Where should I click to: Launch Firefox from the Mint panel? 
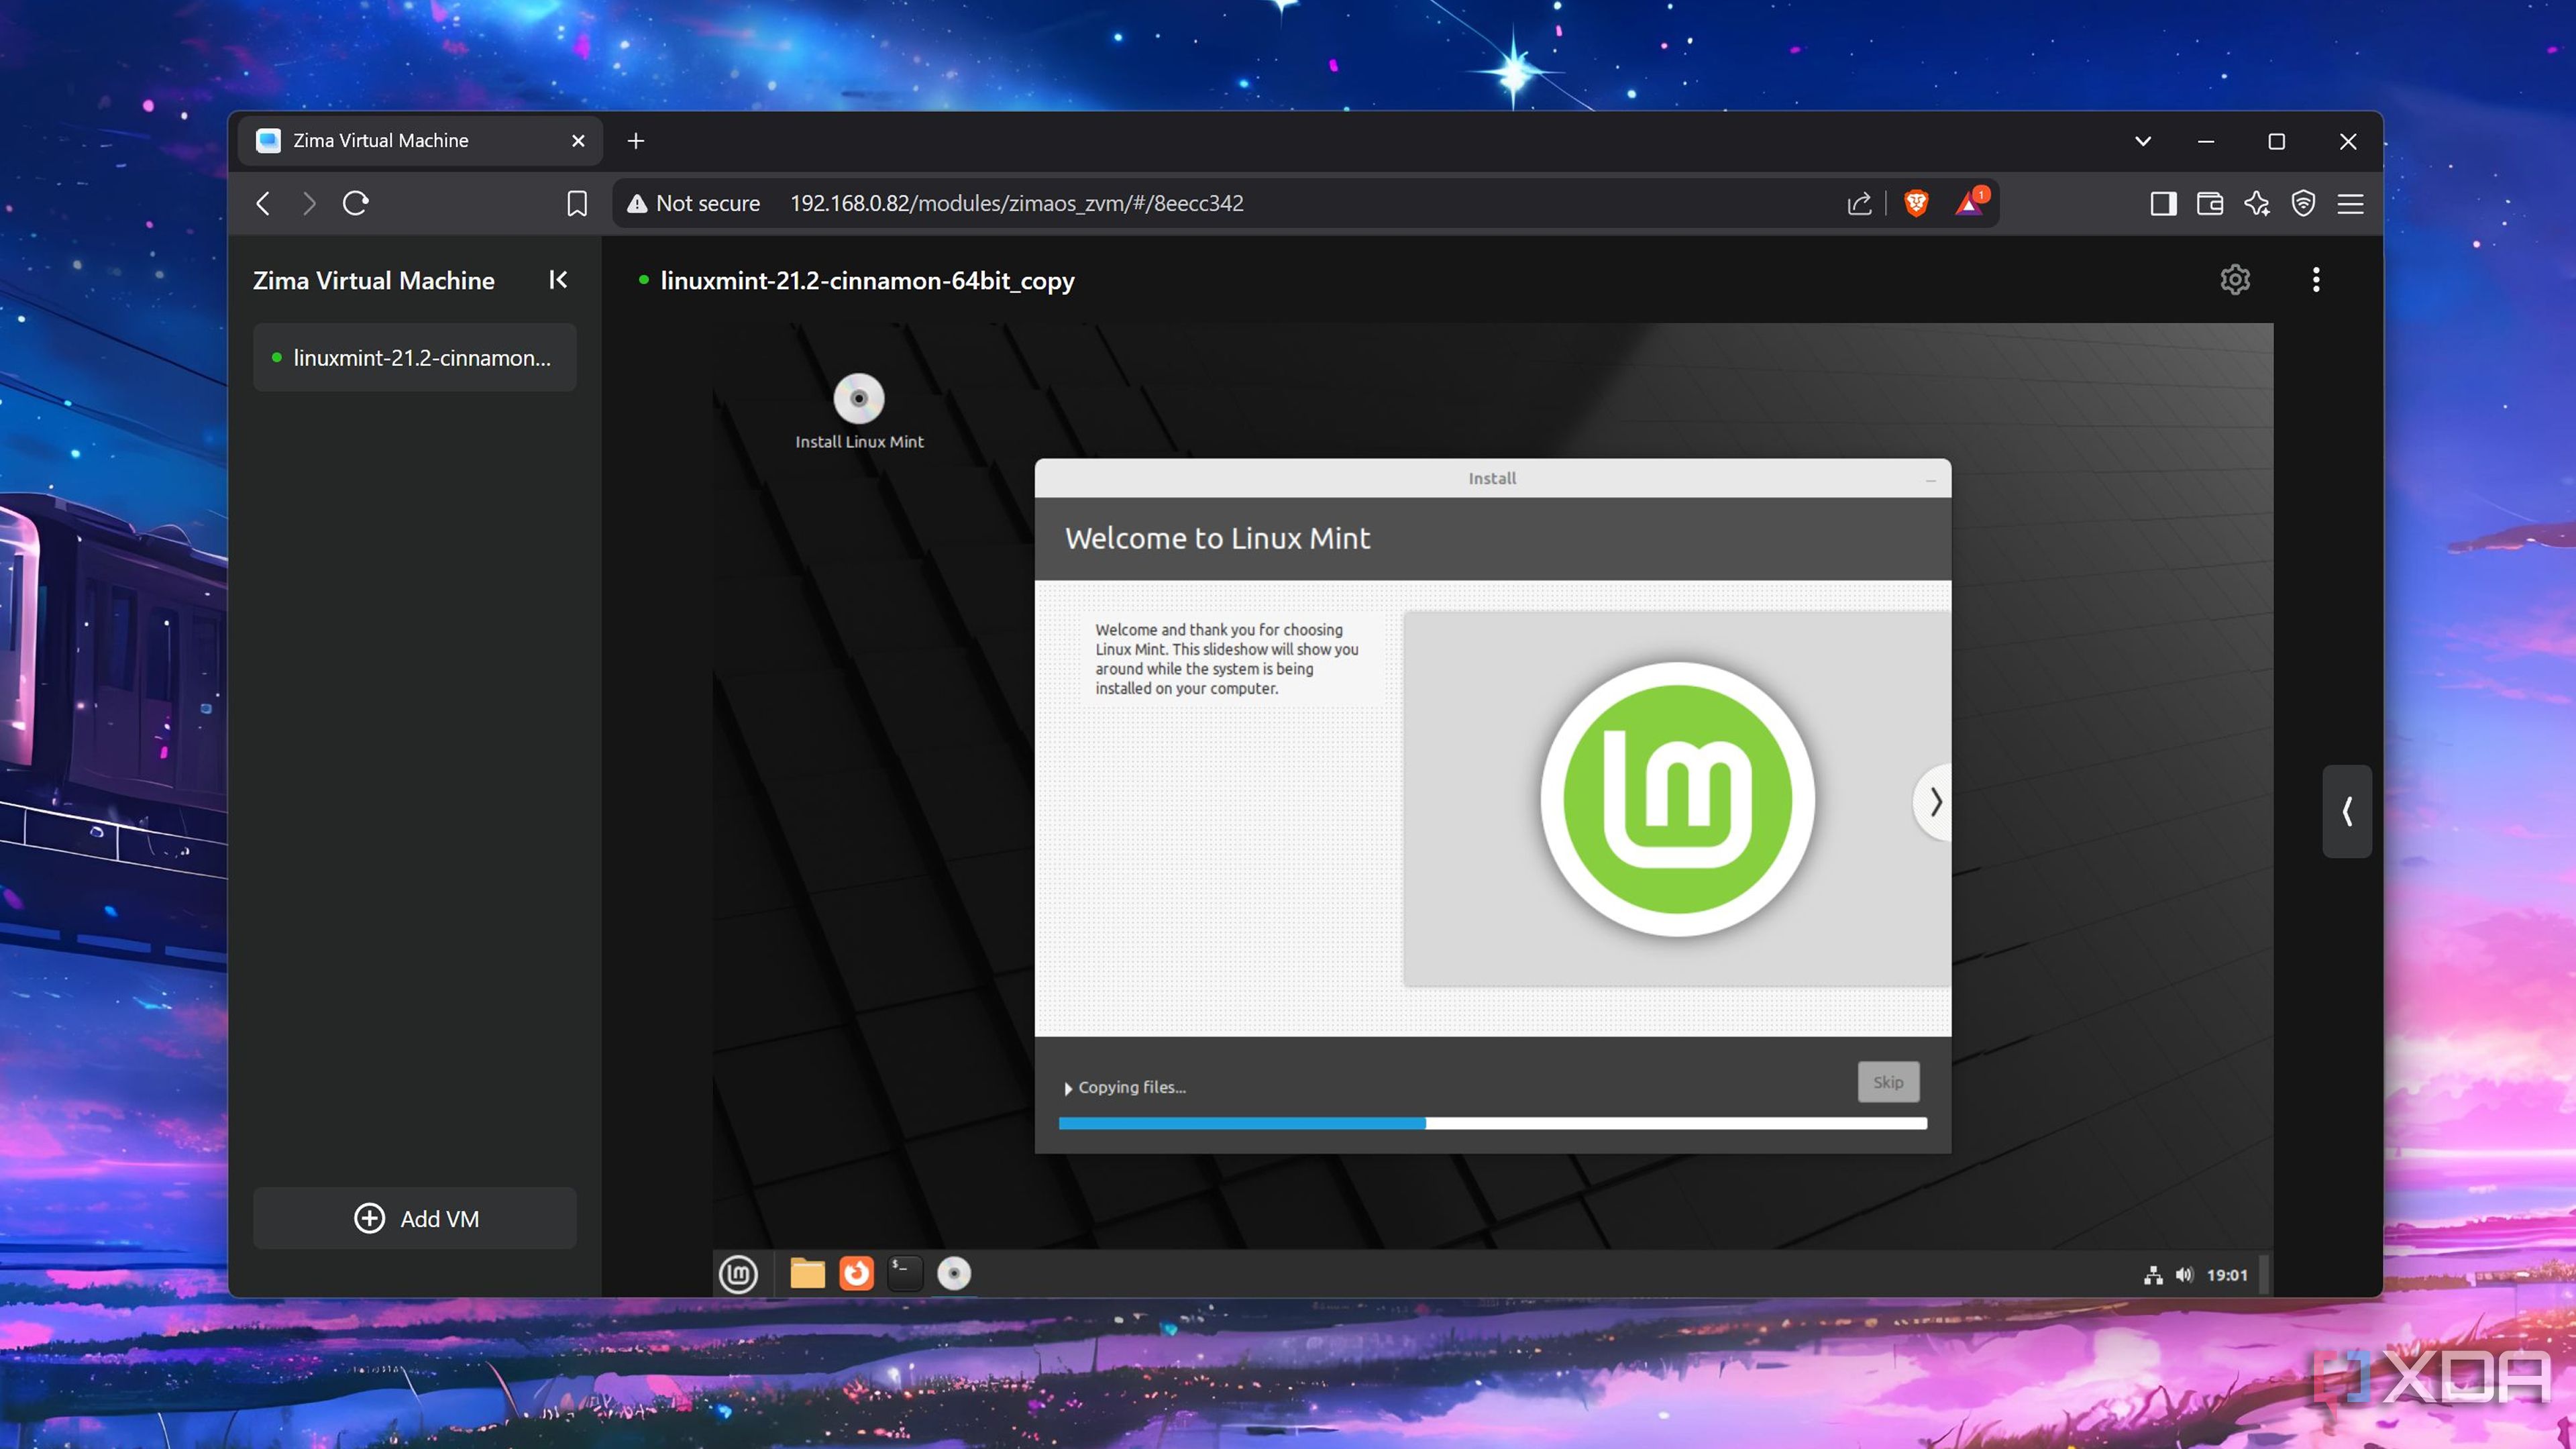856,1273
